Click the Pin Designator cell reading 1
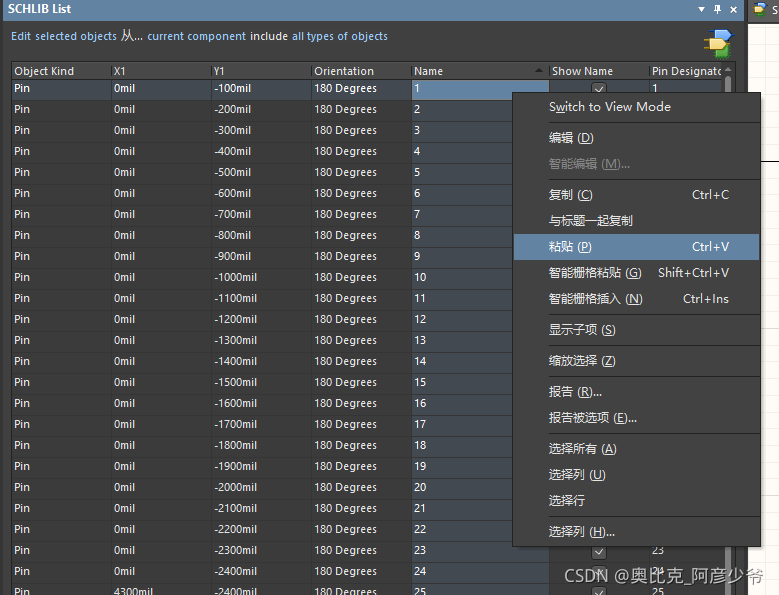 [686, 86]
